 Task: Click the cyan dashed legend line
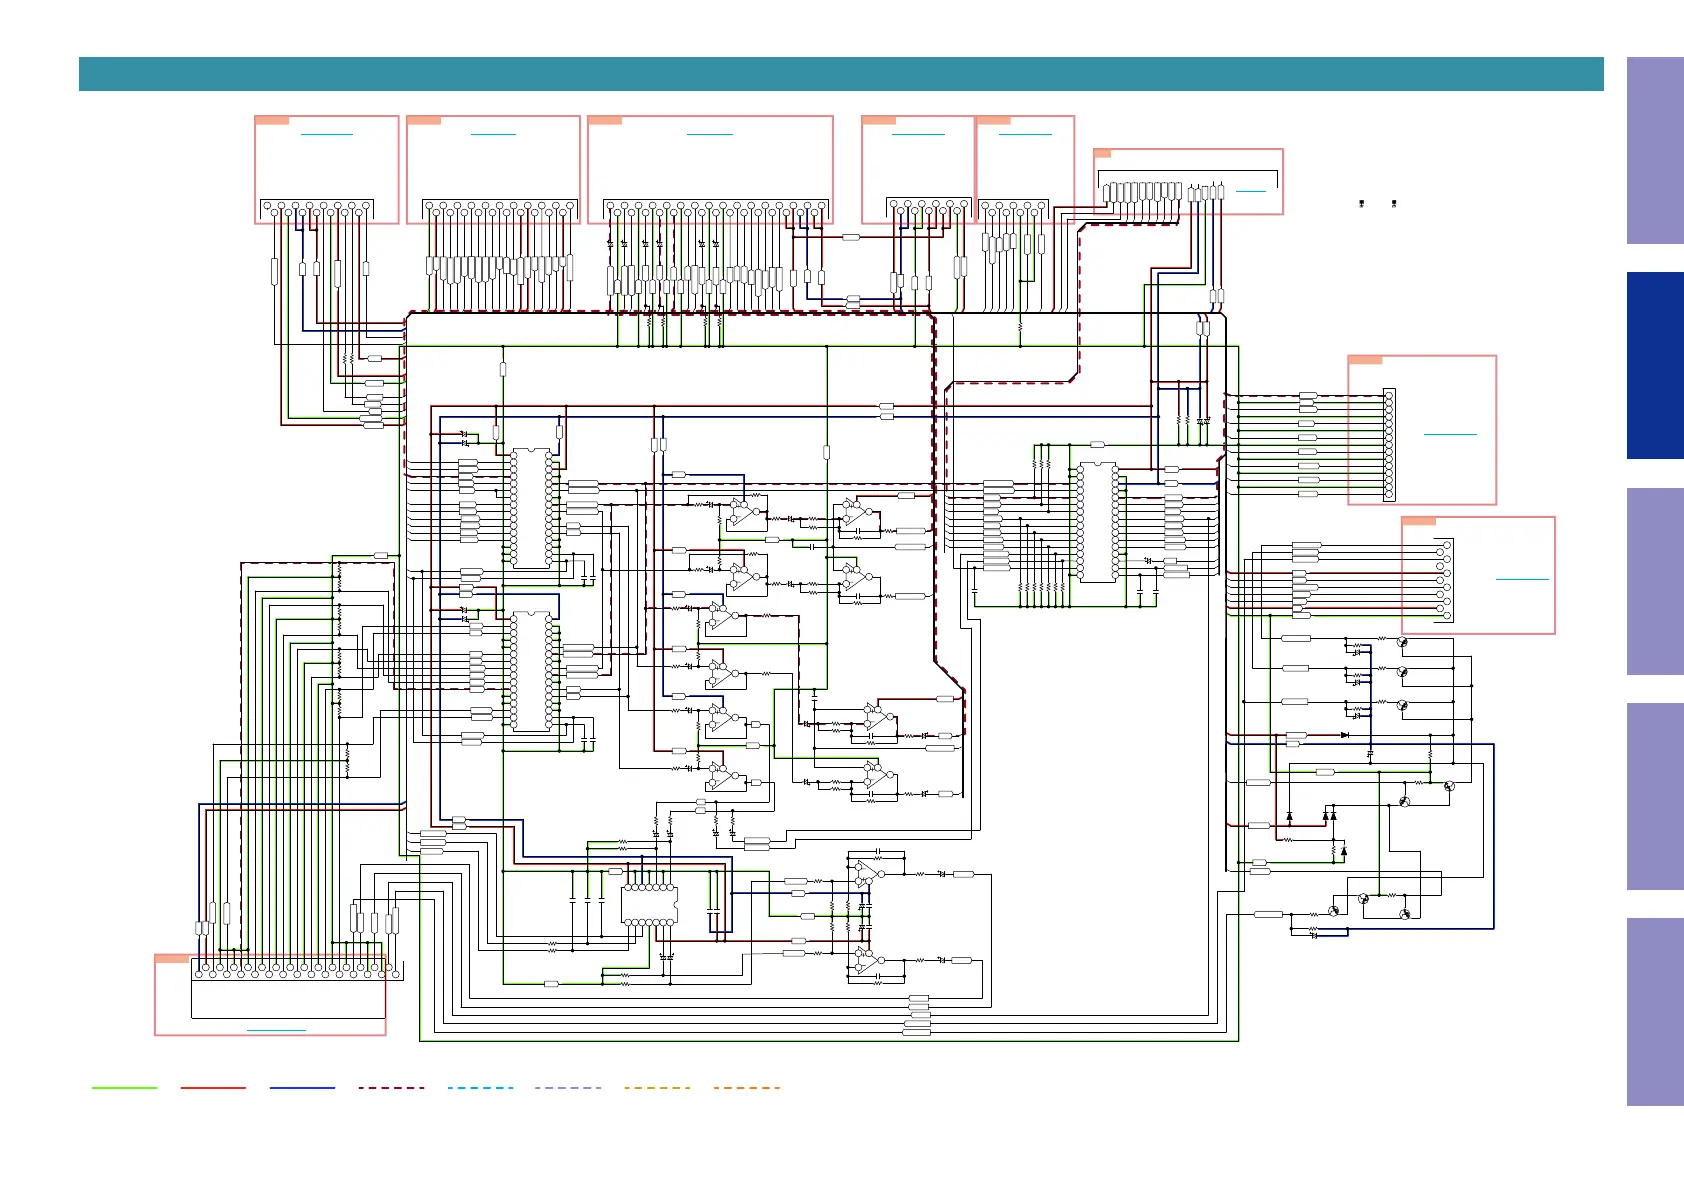pyautogui.click(x=480, y=1088)
